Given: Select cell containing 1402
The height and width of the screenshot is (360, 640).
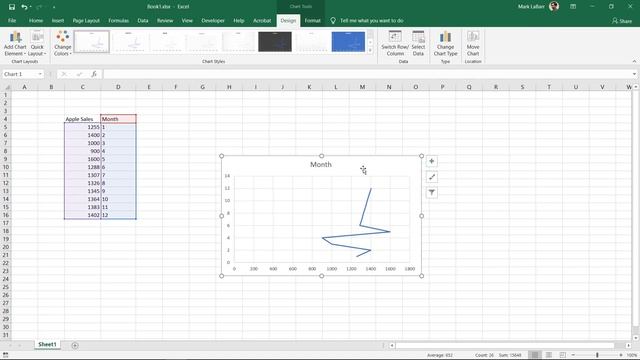Looking at the screenshot, I should [82, 215].
